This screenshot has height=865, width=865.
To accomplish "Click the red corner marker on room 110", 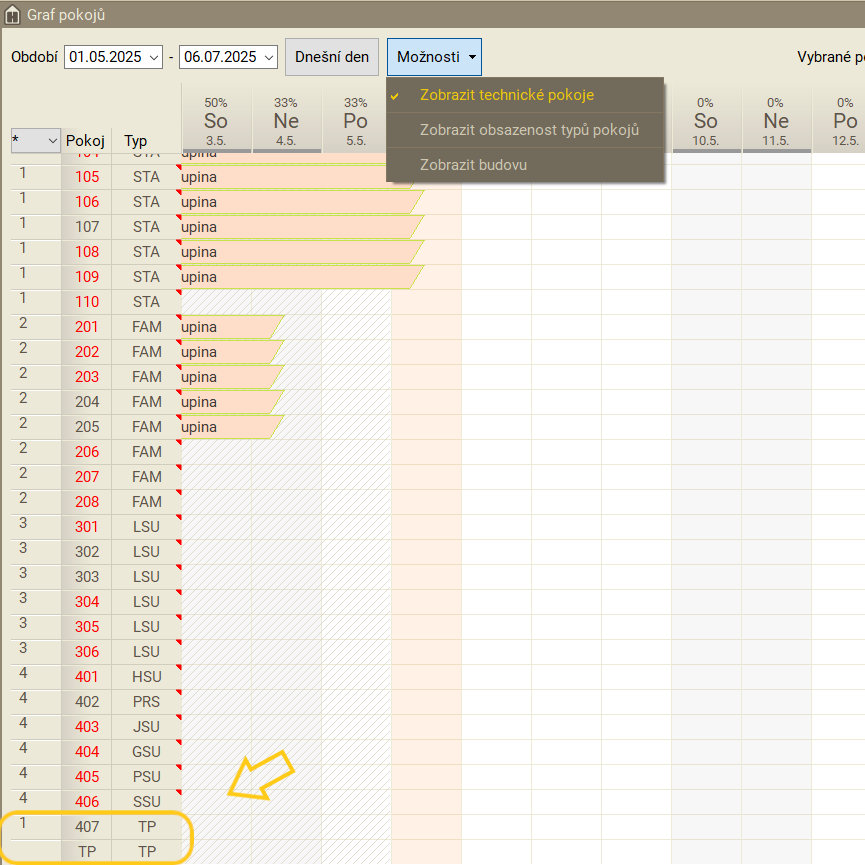I will pos(179,293).
